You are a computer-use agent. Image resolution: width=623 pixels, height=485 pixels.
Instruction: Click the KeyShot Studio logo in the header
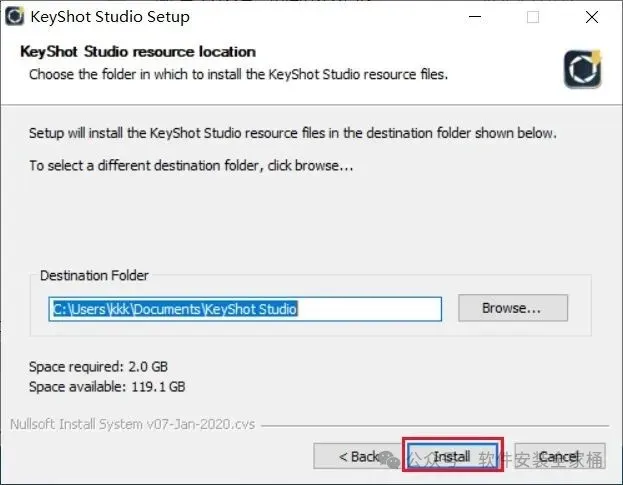click(582, 66)
